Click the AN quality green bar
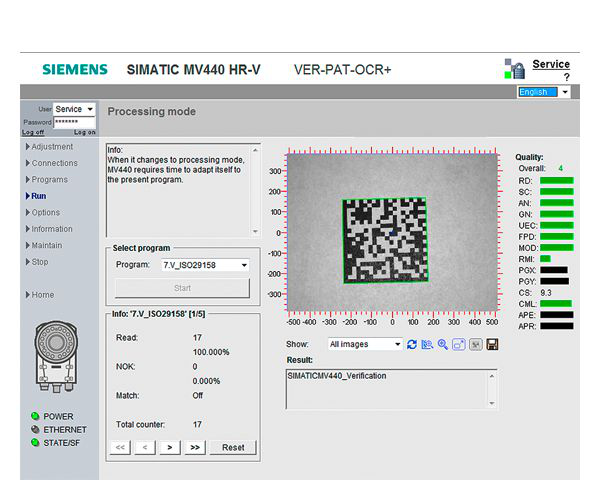 (x=557, y=203)
